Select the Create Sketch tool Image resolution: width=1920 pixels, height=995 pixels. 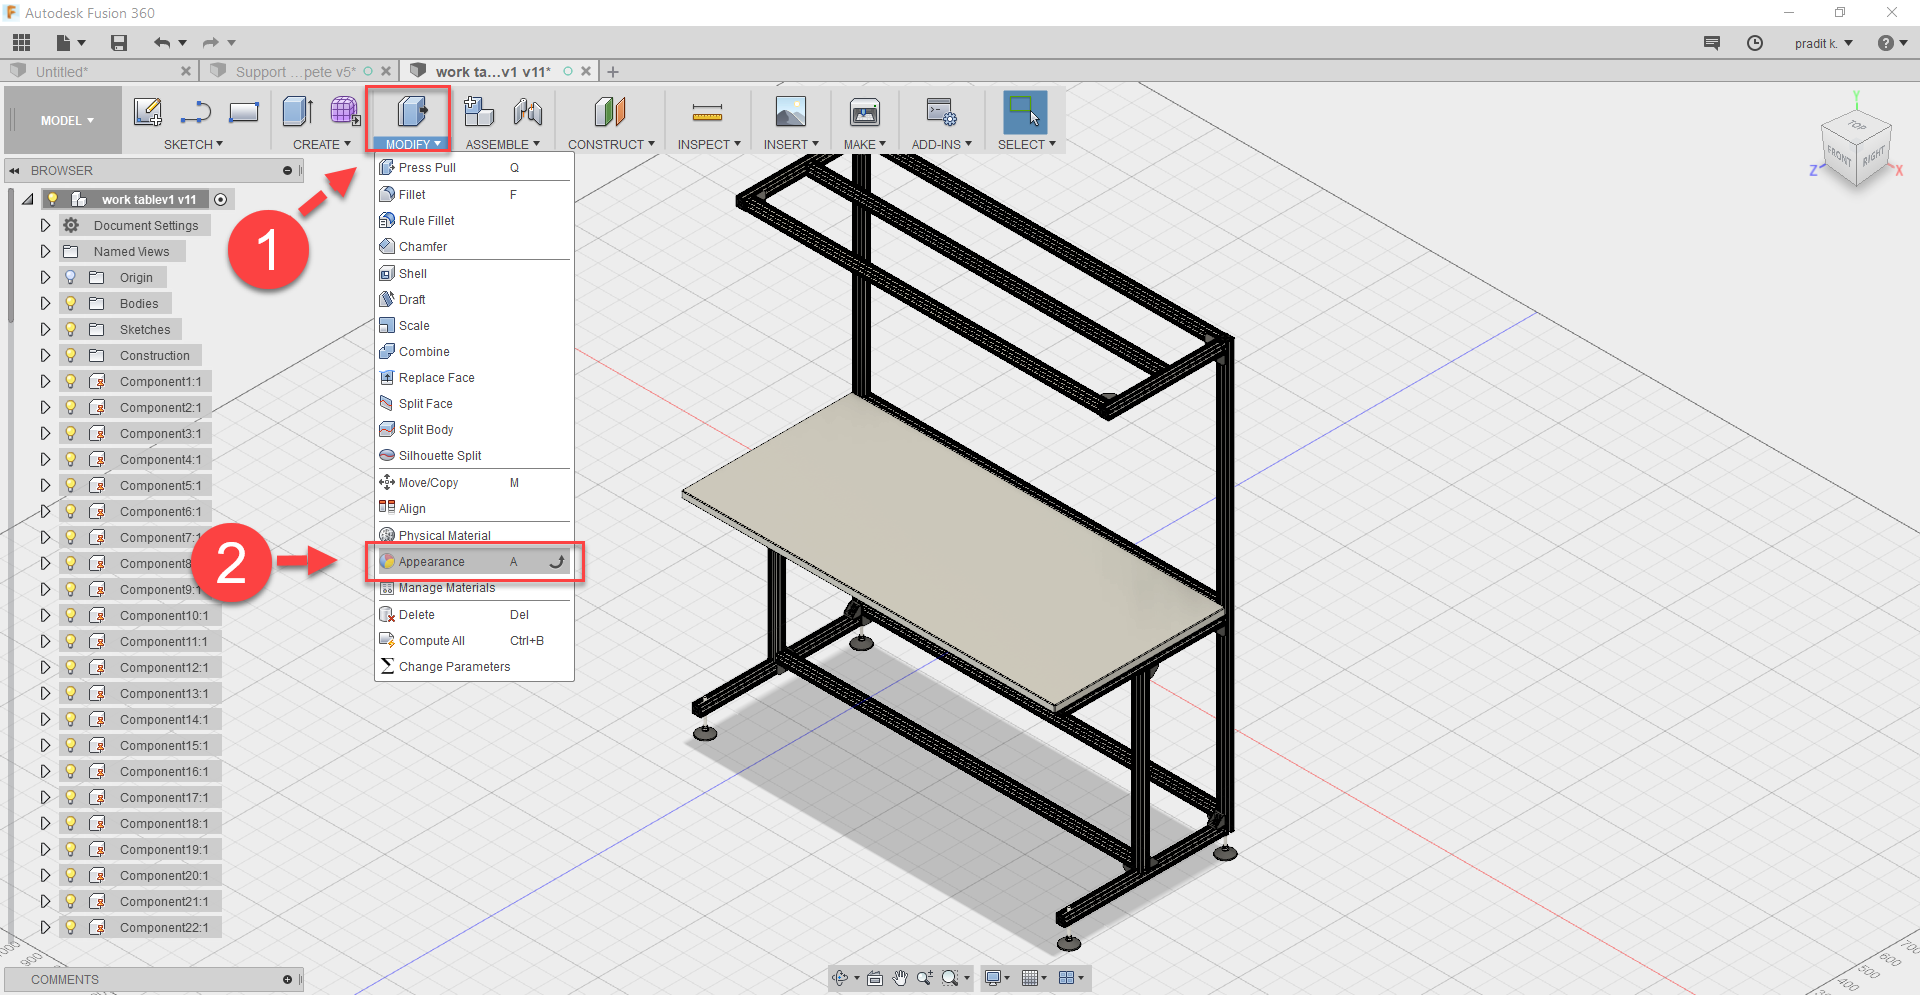coord(148,113)
